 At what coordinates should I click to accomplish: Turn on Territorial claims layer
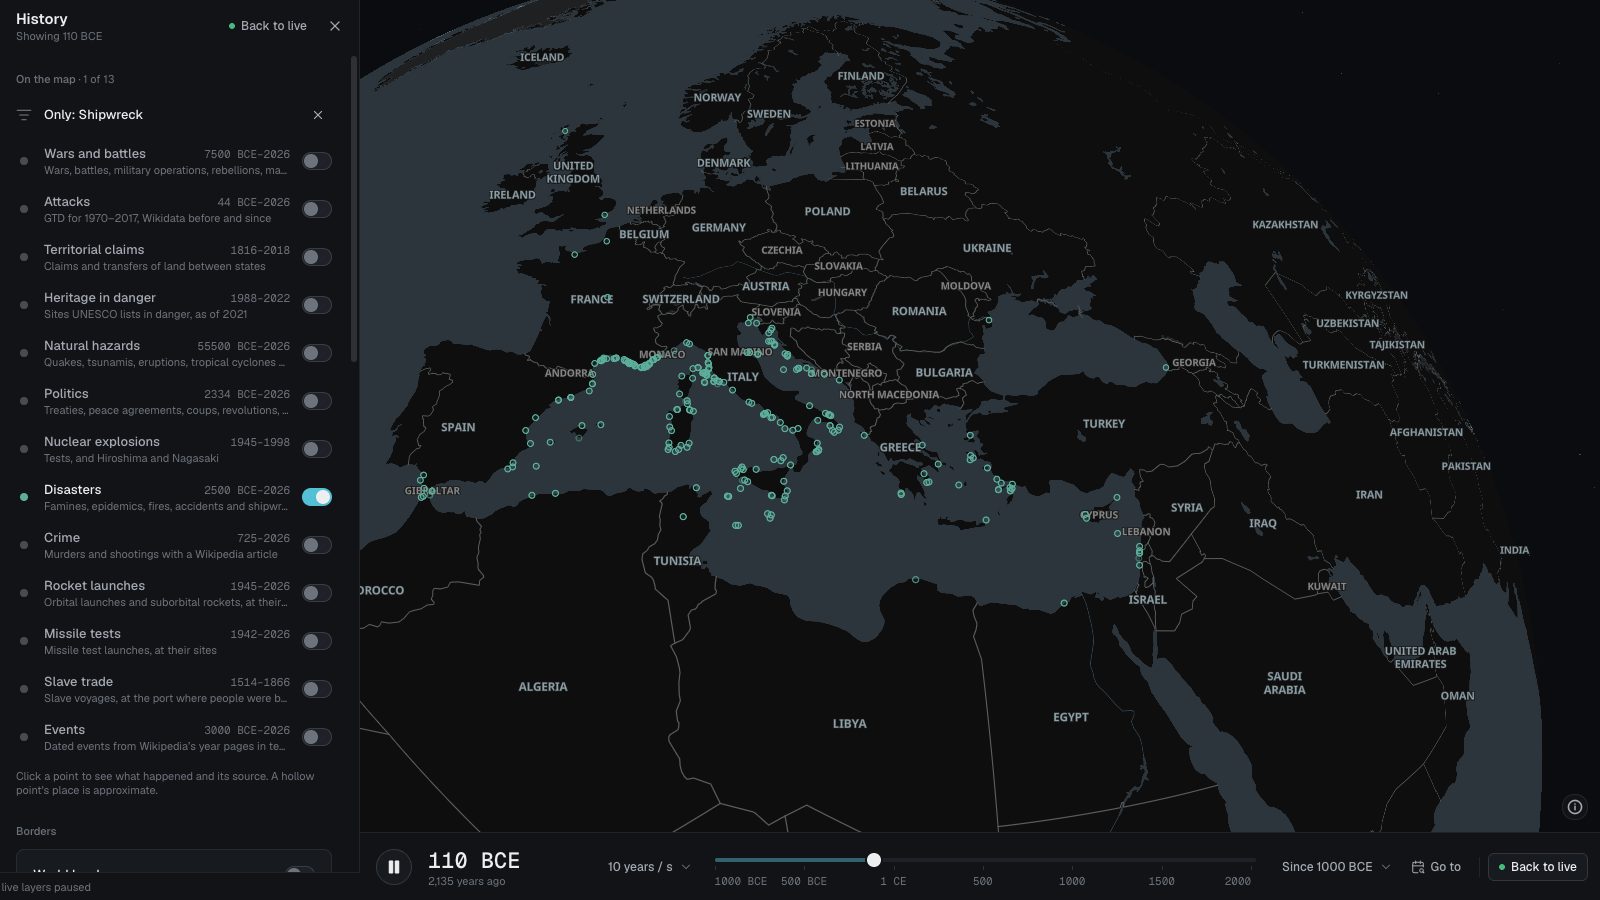click(317, 257)
